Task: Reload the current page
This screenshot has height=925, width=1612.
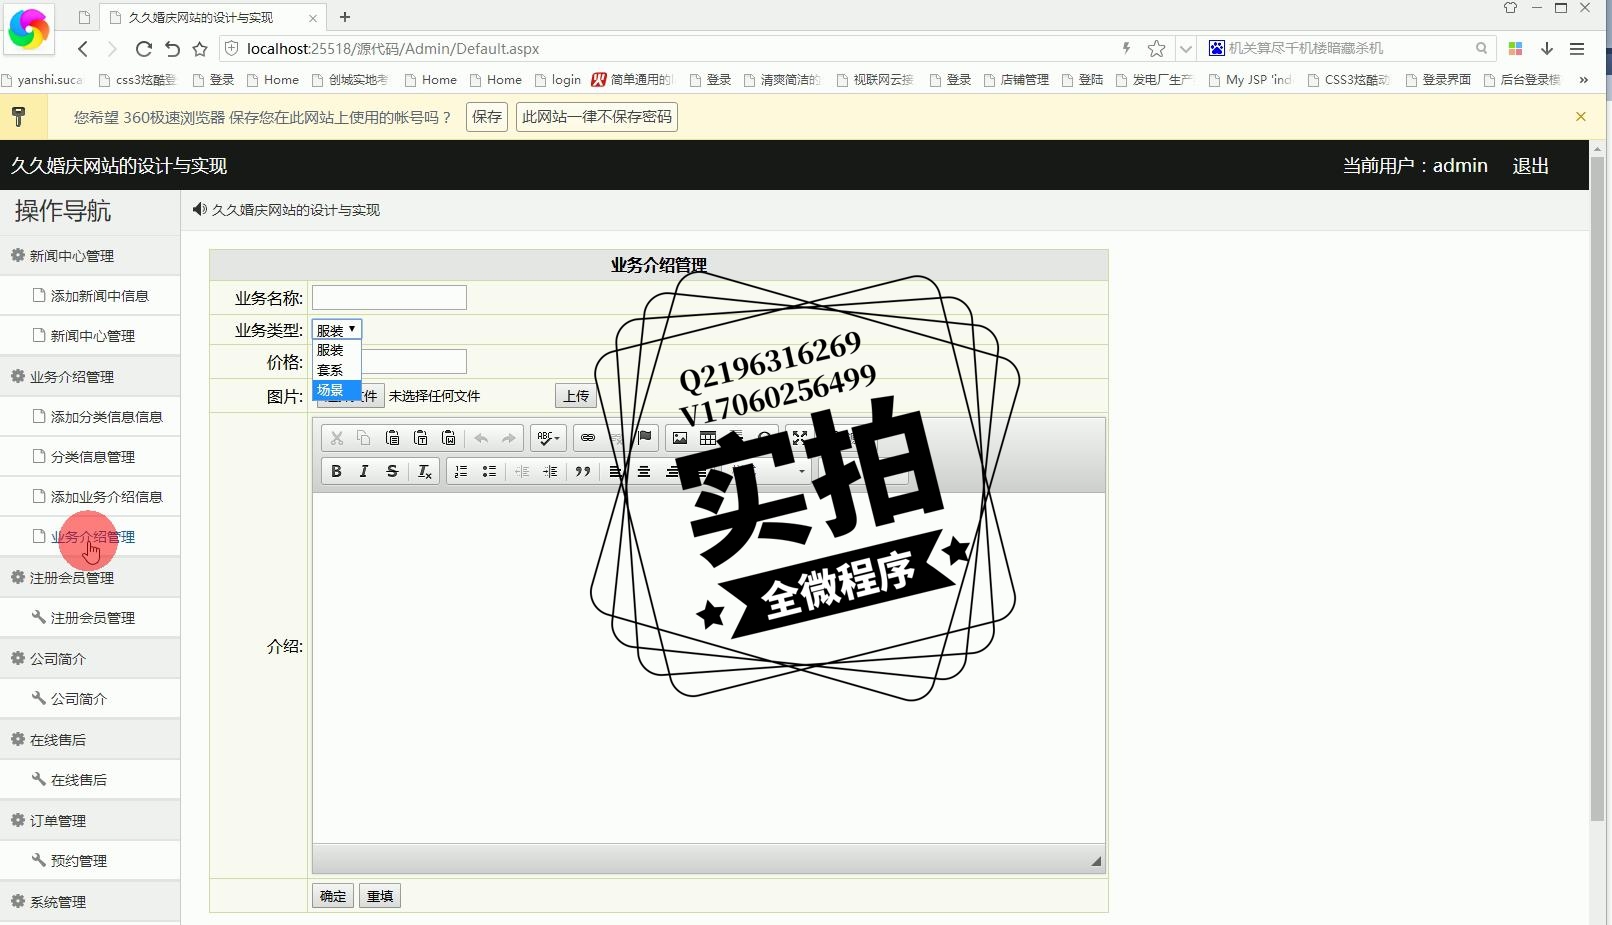Action: pyautogui.click(x=143, y=48)
